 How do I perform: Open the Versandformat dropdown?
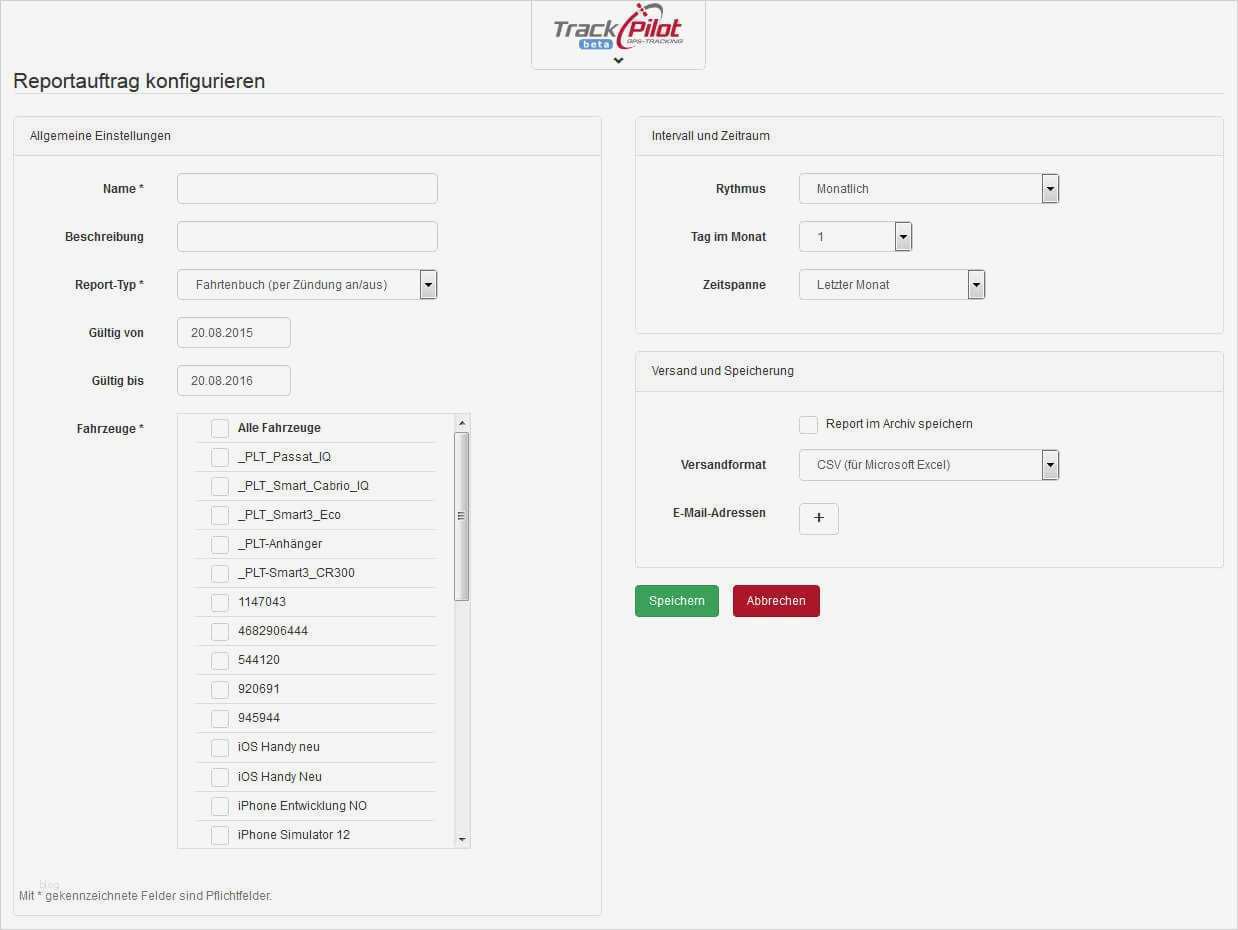tap(1048, 464)
